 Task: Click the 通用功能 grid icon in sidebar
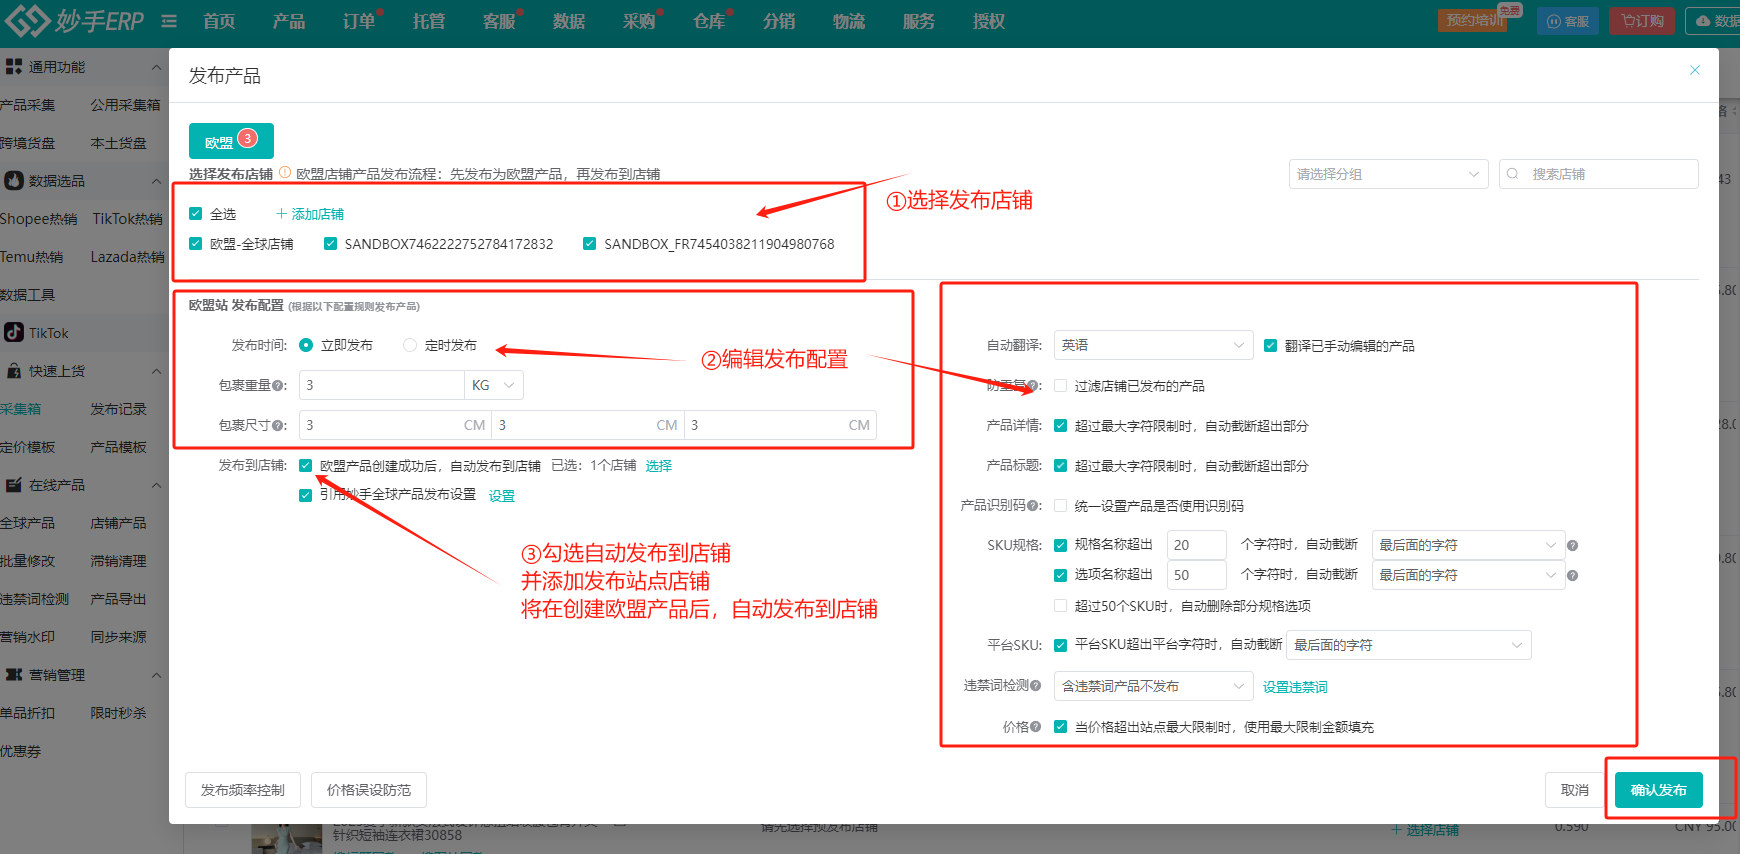click(x=14, y=67)
